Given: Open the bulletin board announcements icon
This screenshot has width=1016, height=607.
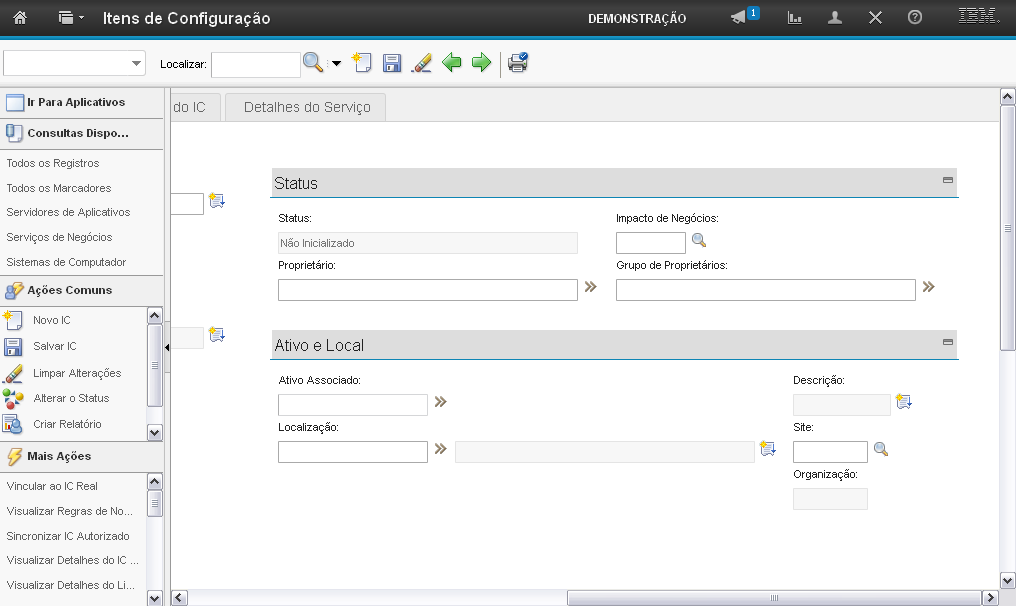Looking at the screenshot, I should click(x=739, y=18).
